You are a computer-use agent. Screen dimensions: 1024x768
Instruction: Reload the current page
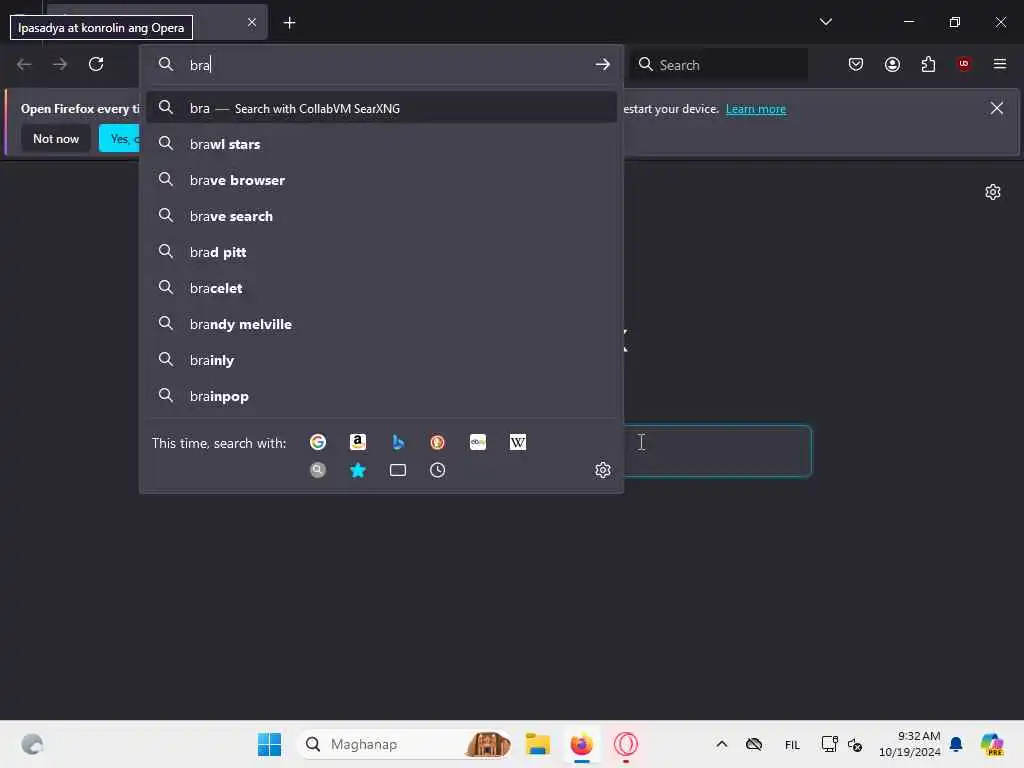[x=96, y=64]
